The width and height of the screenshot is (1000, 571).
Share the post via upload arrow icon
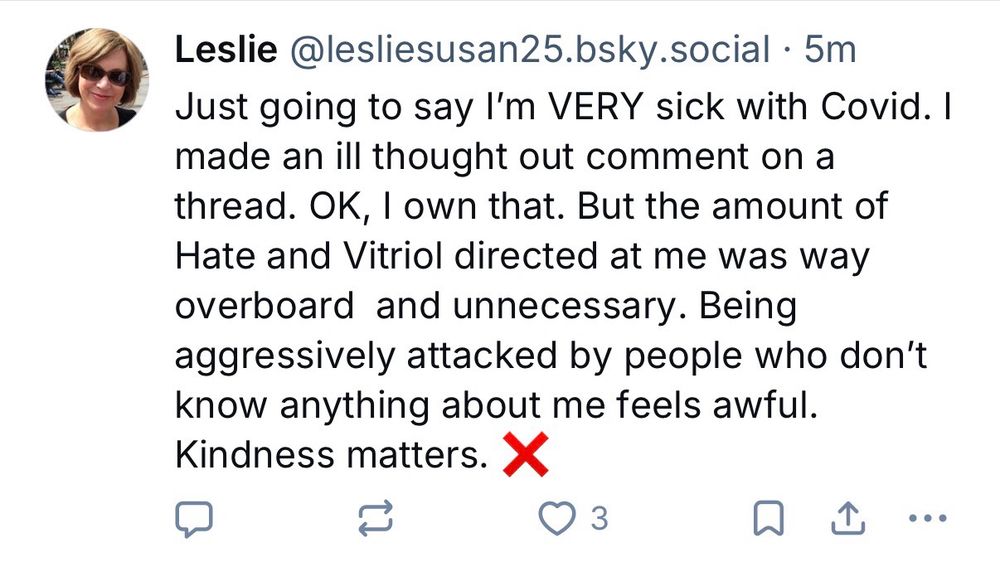(847, 518)
